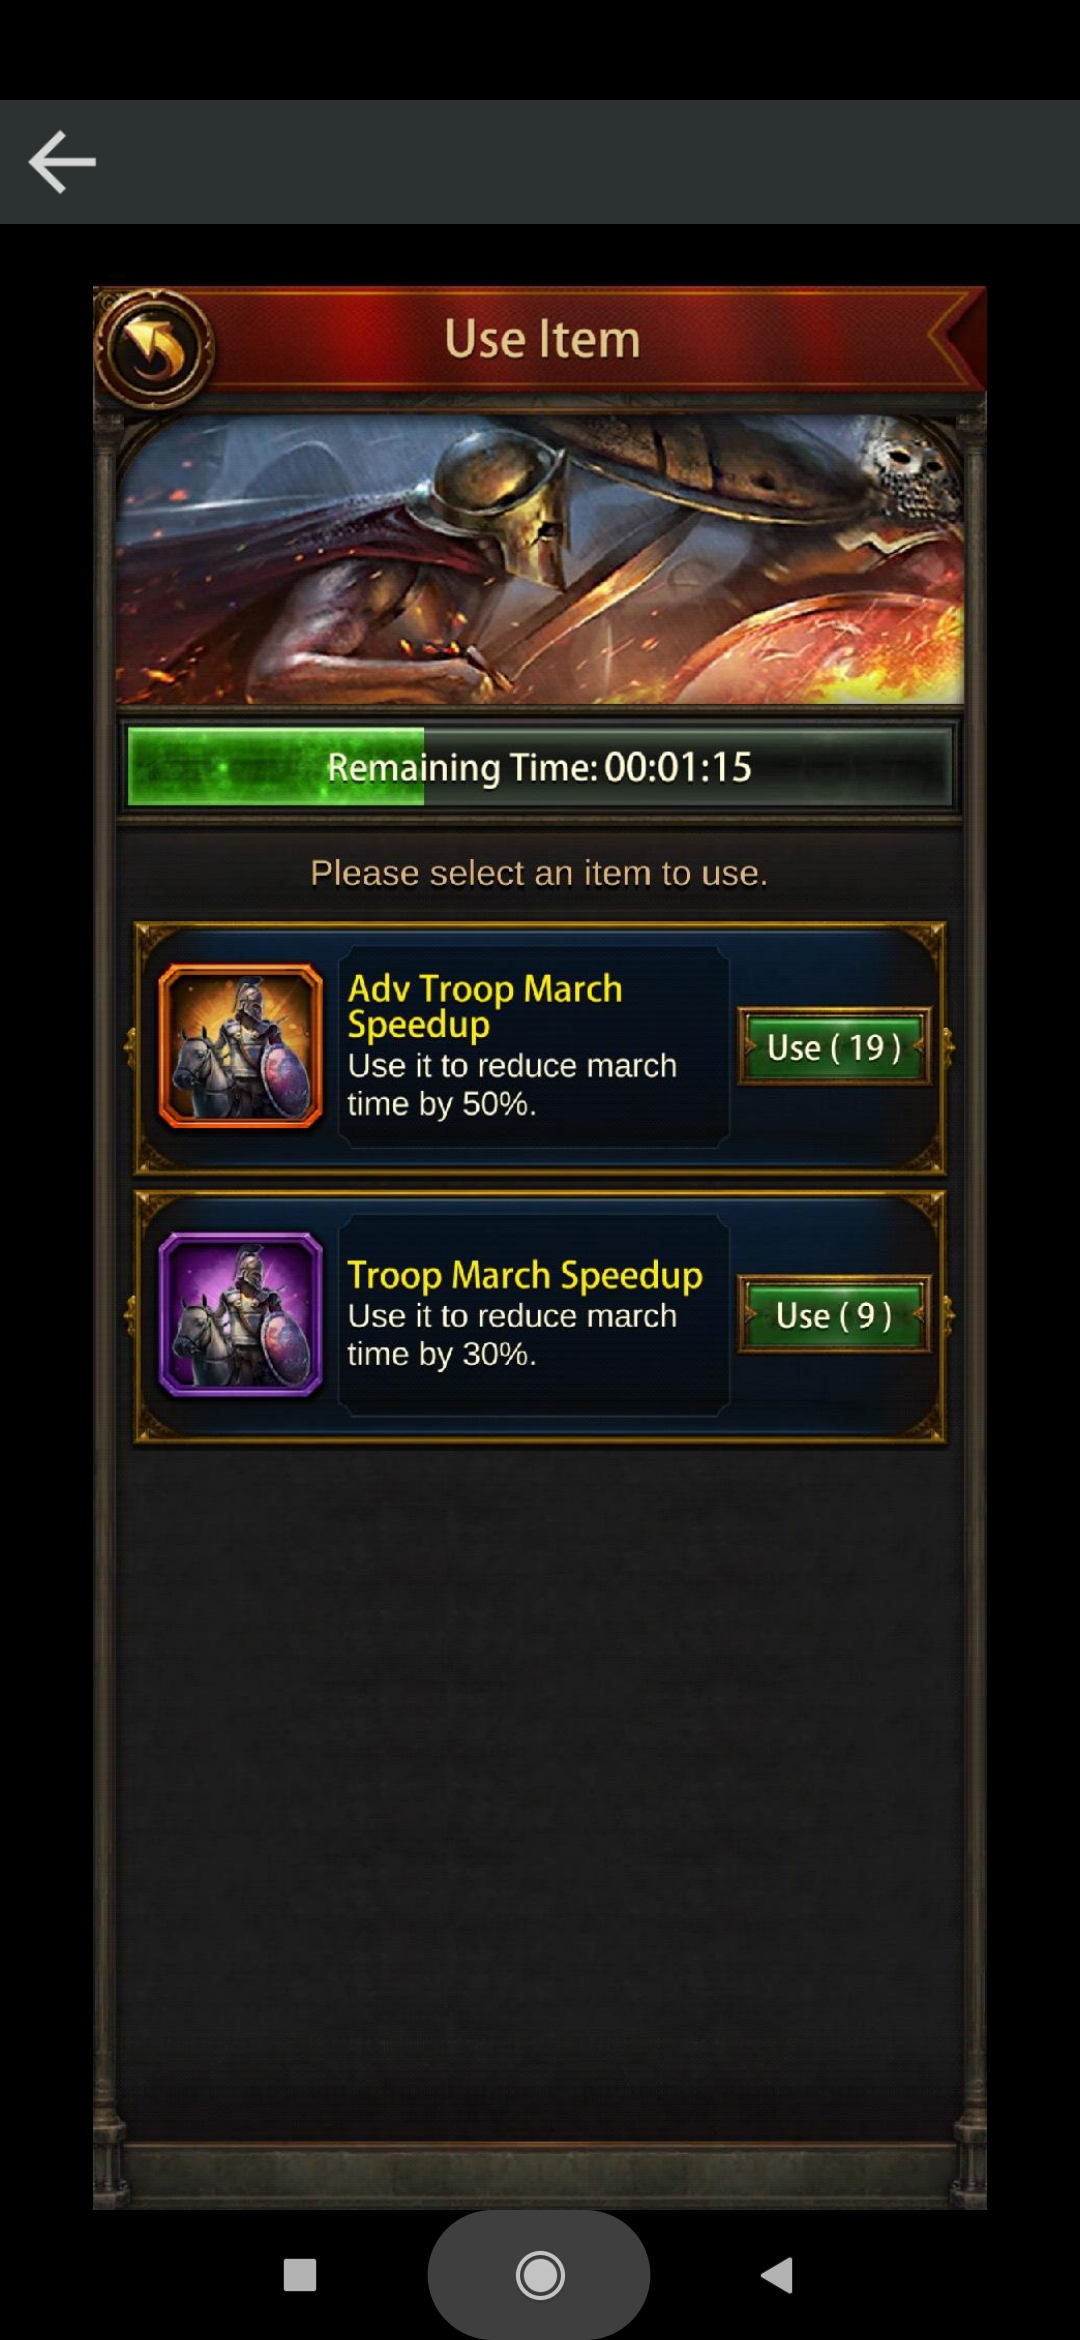
Task: Select the purple Troop March Speedup item icon
Action: [241, 1314]
